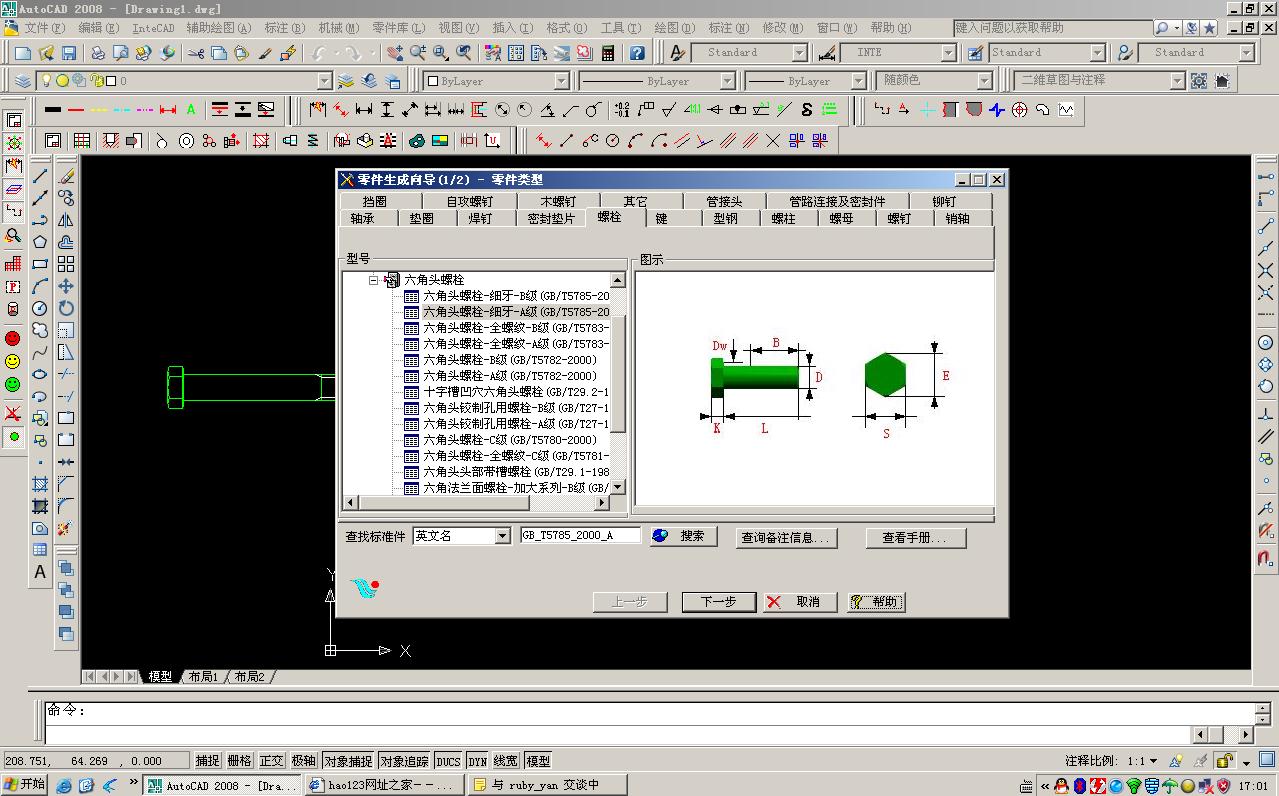The width and height of the screenshot is (1279, 796).
Task: Click the Workspace settings gear icon
Action: click(x=1199, y=81)
